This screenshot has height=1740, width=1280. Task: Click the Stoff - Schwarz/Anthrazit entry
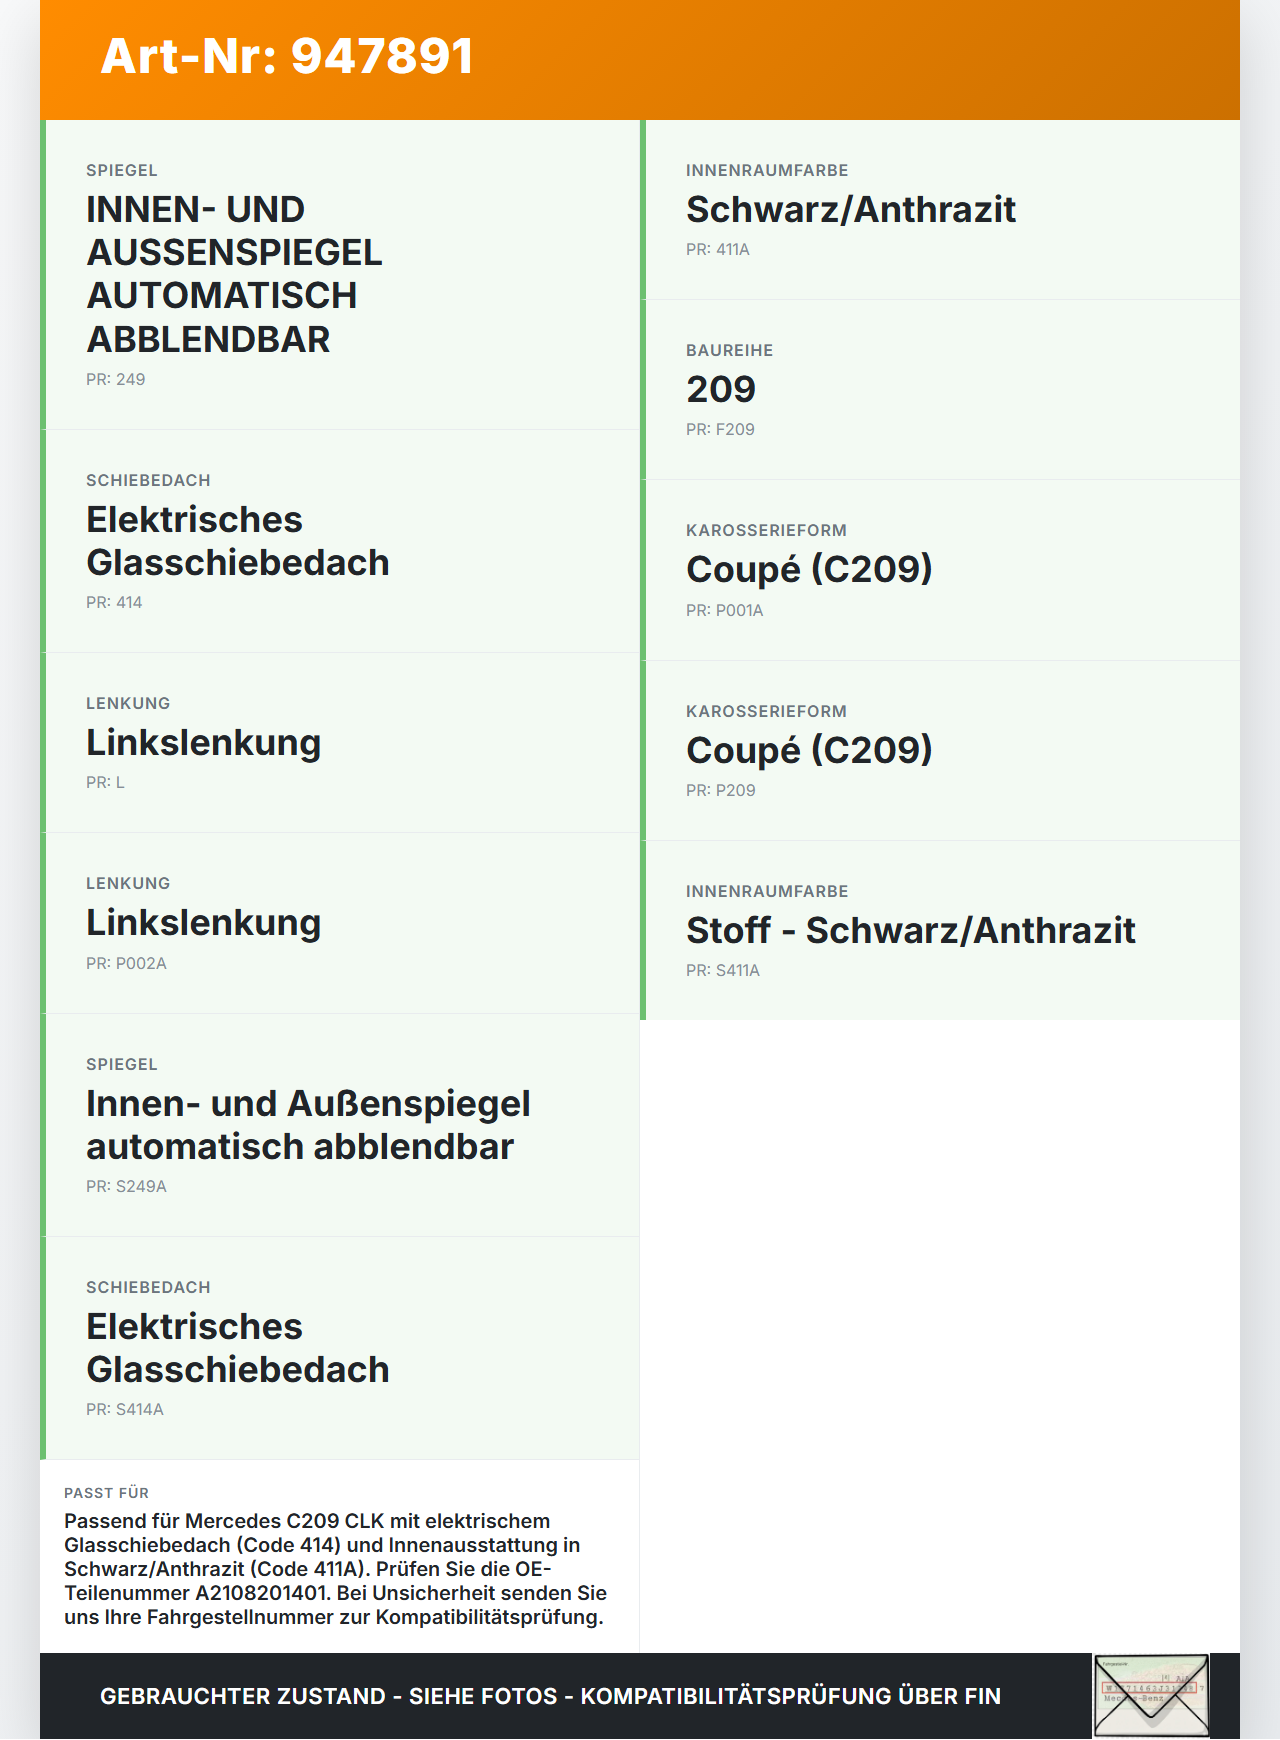tap(940, 930)
